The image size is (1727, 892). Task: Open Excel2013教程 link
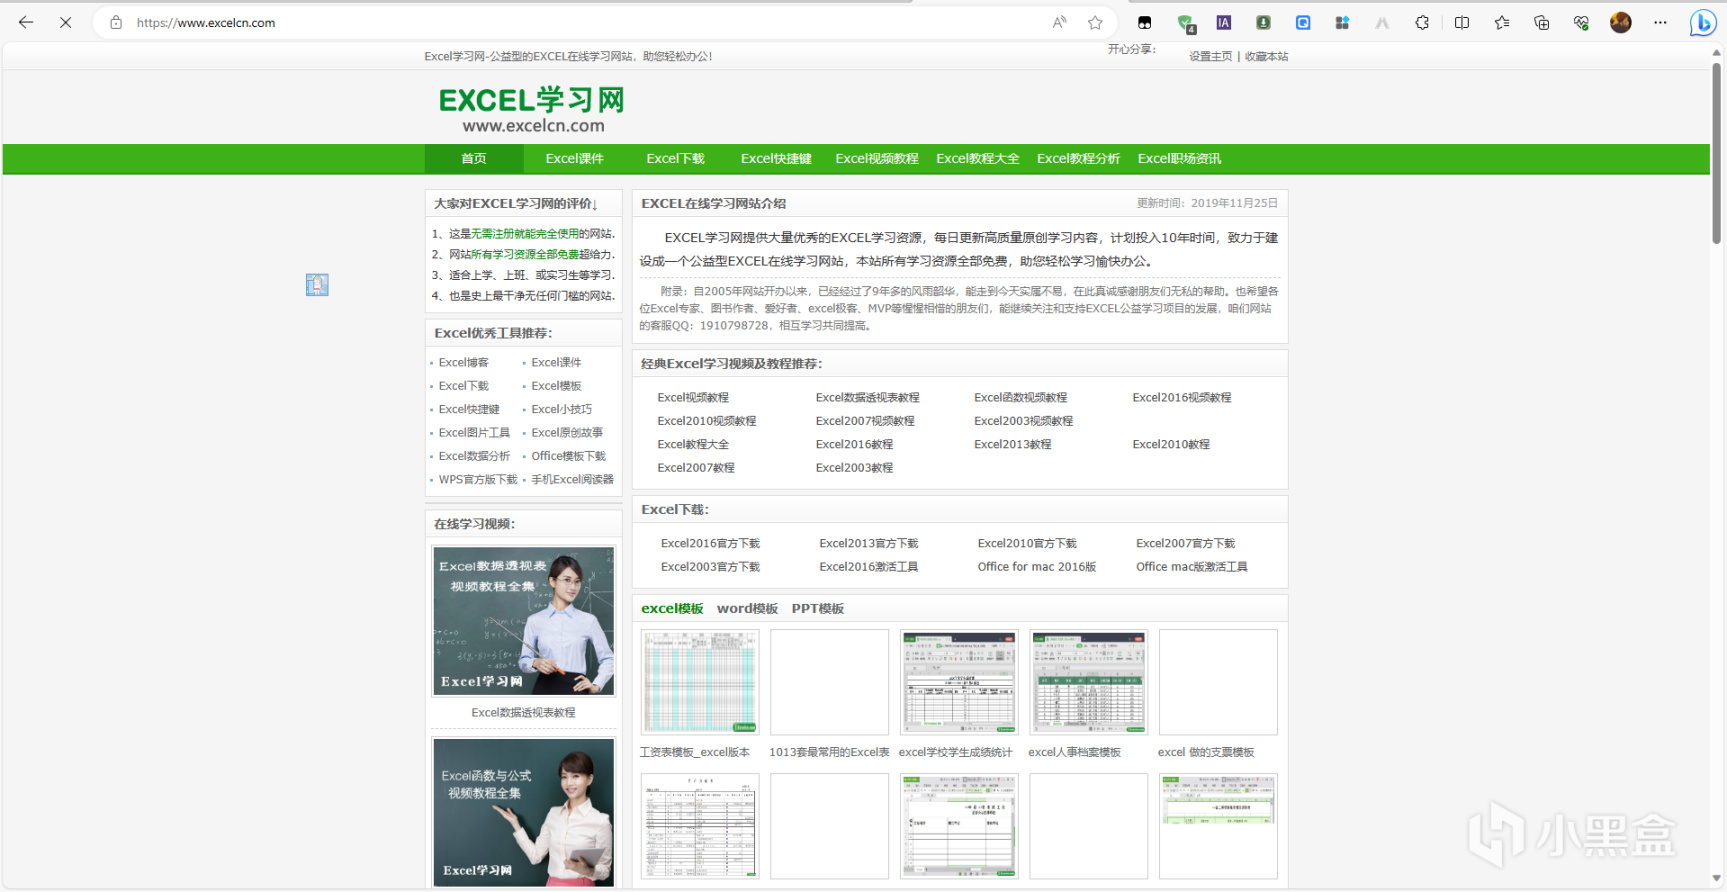point(1012,444)
